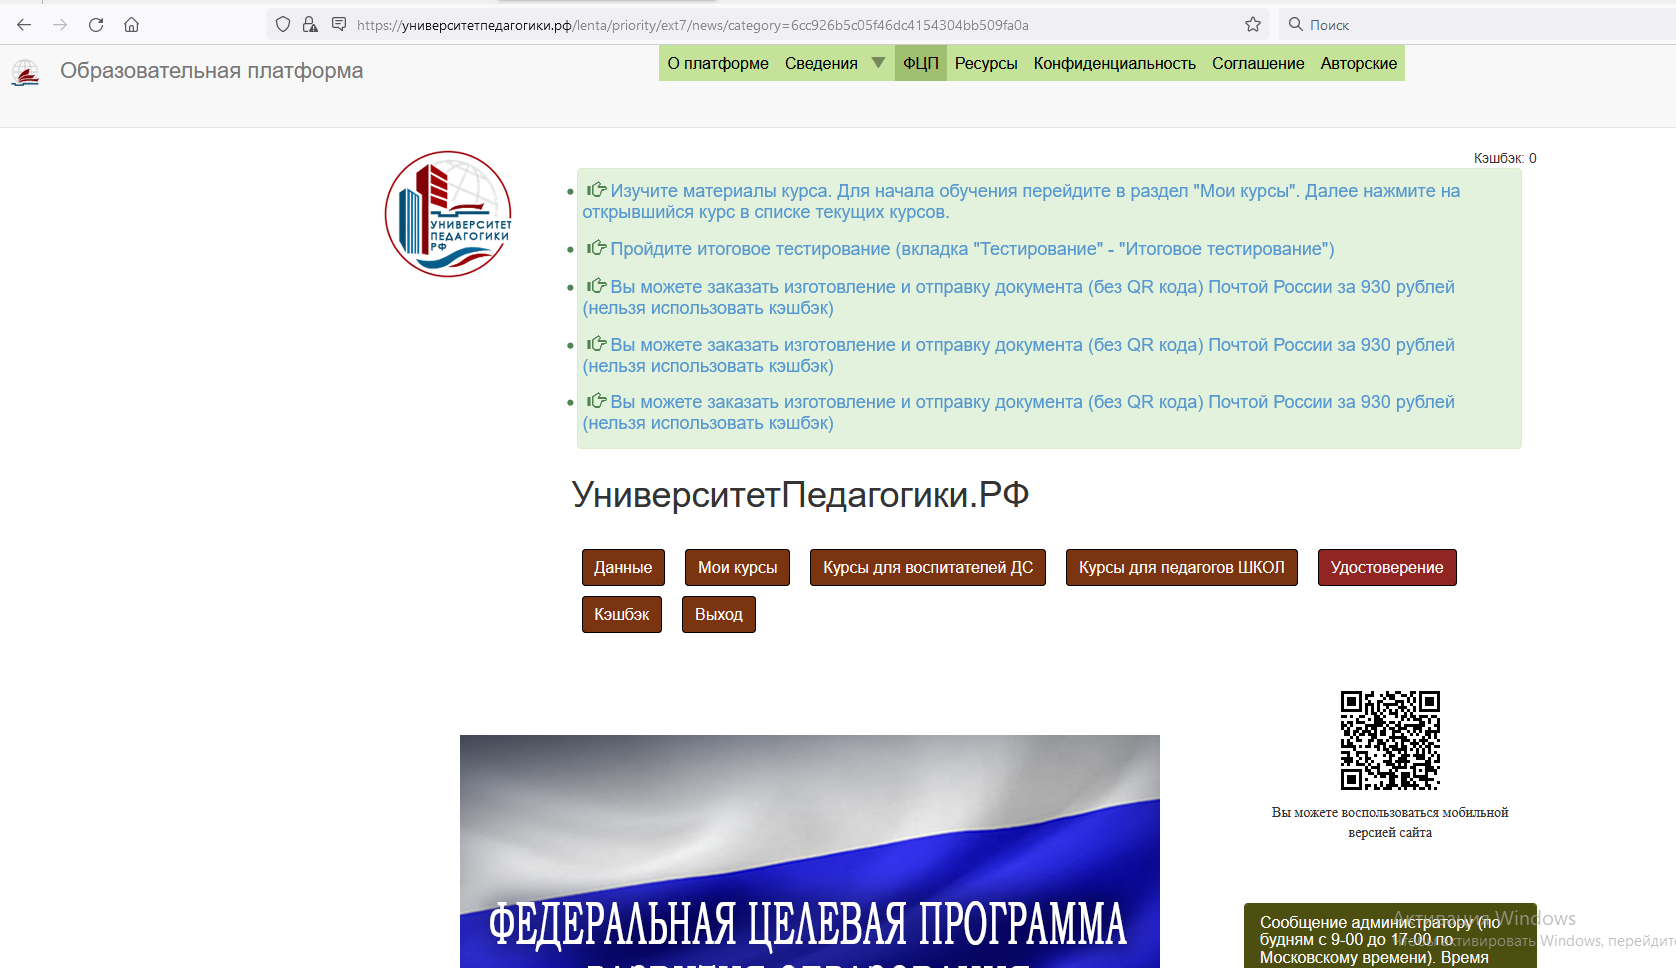Open the Сведения menu item
This screenshot has height=968, width=1676.
(x=821, y=63)
